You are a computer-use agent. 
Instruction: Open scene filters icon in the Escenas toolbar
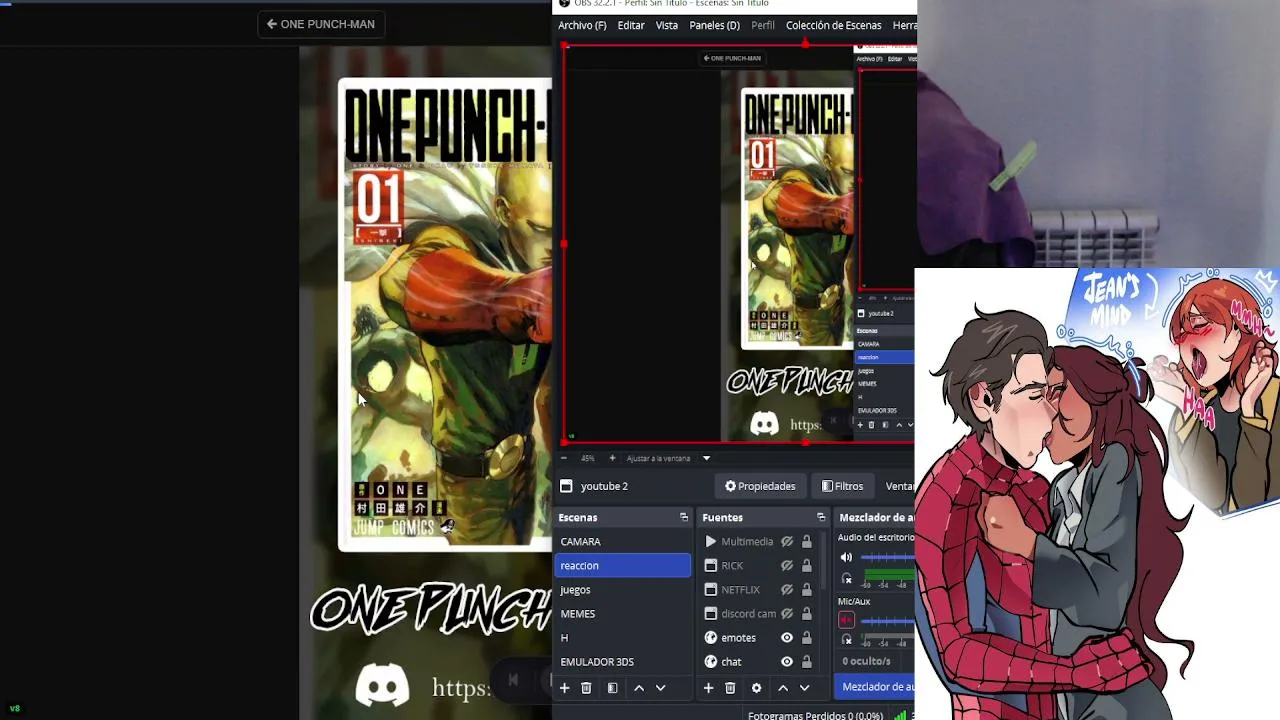tap(612, 688)
